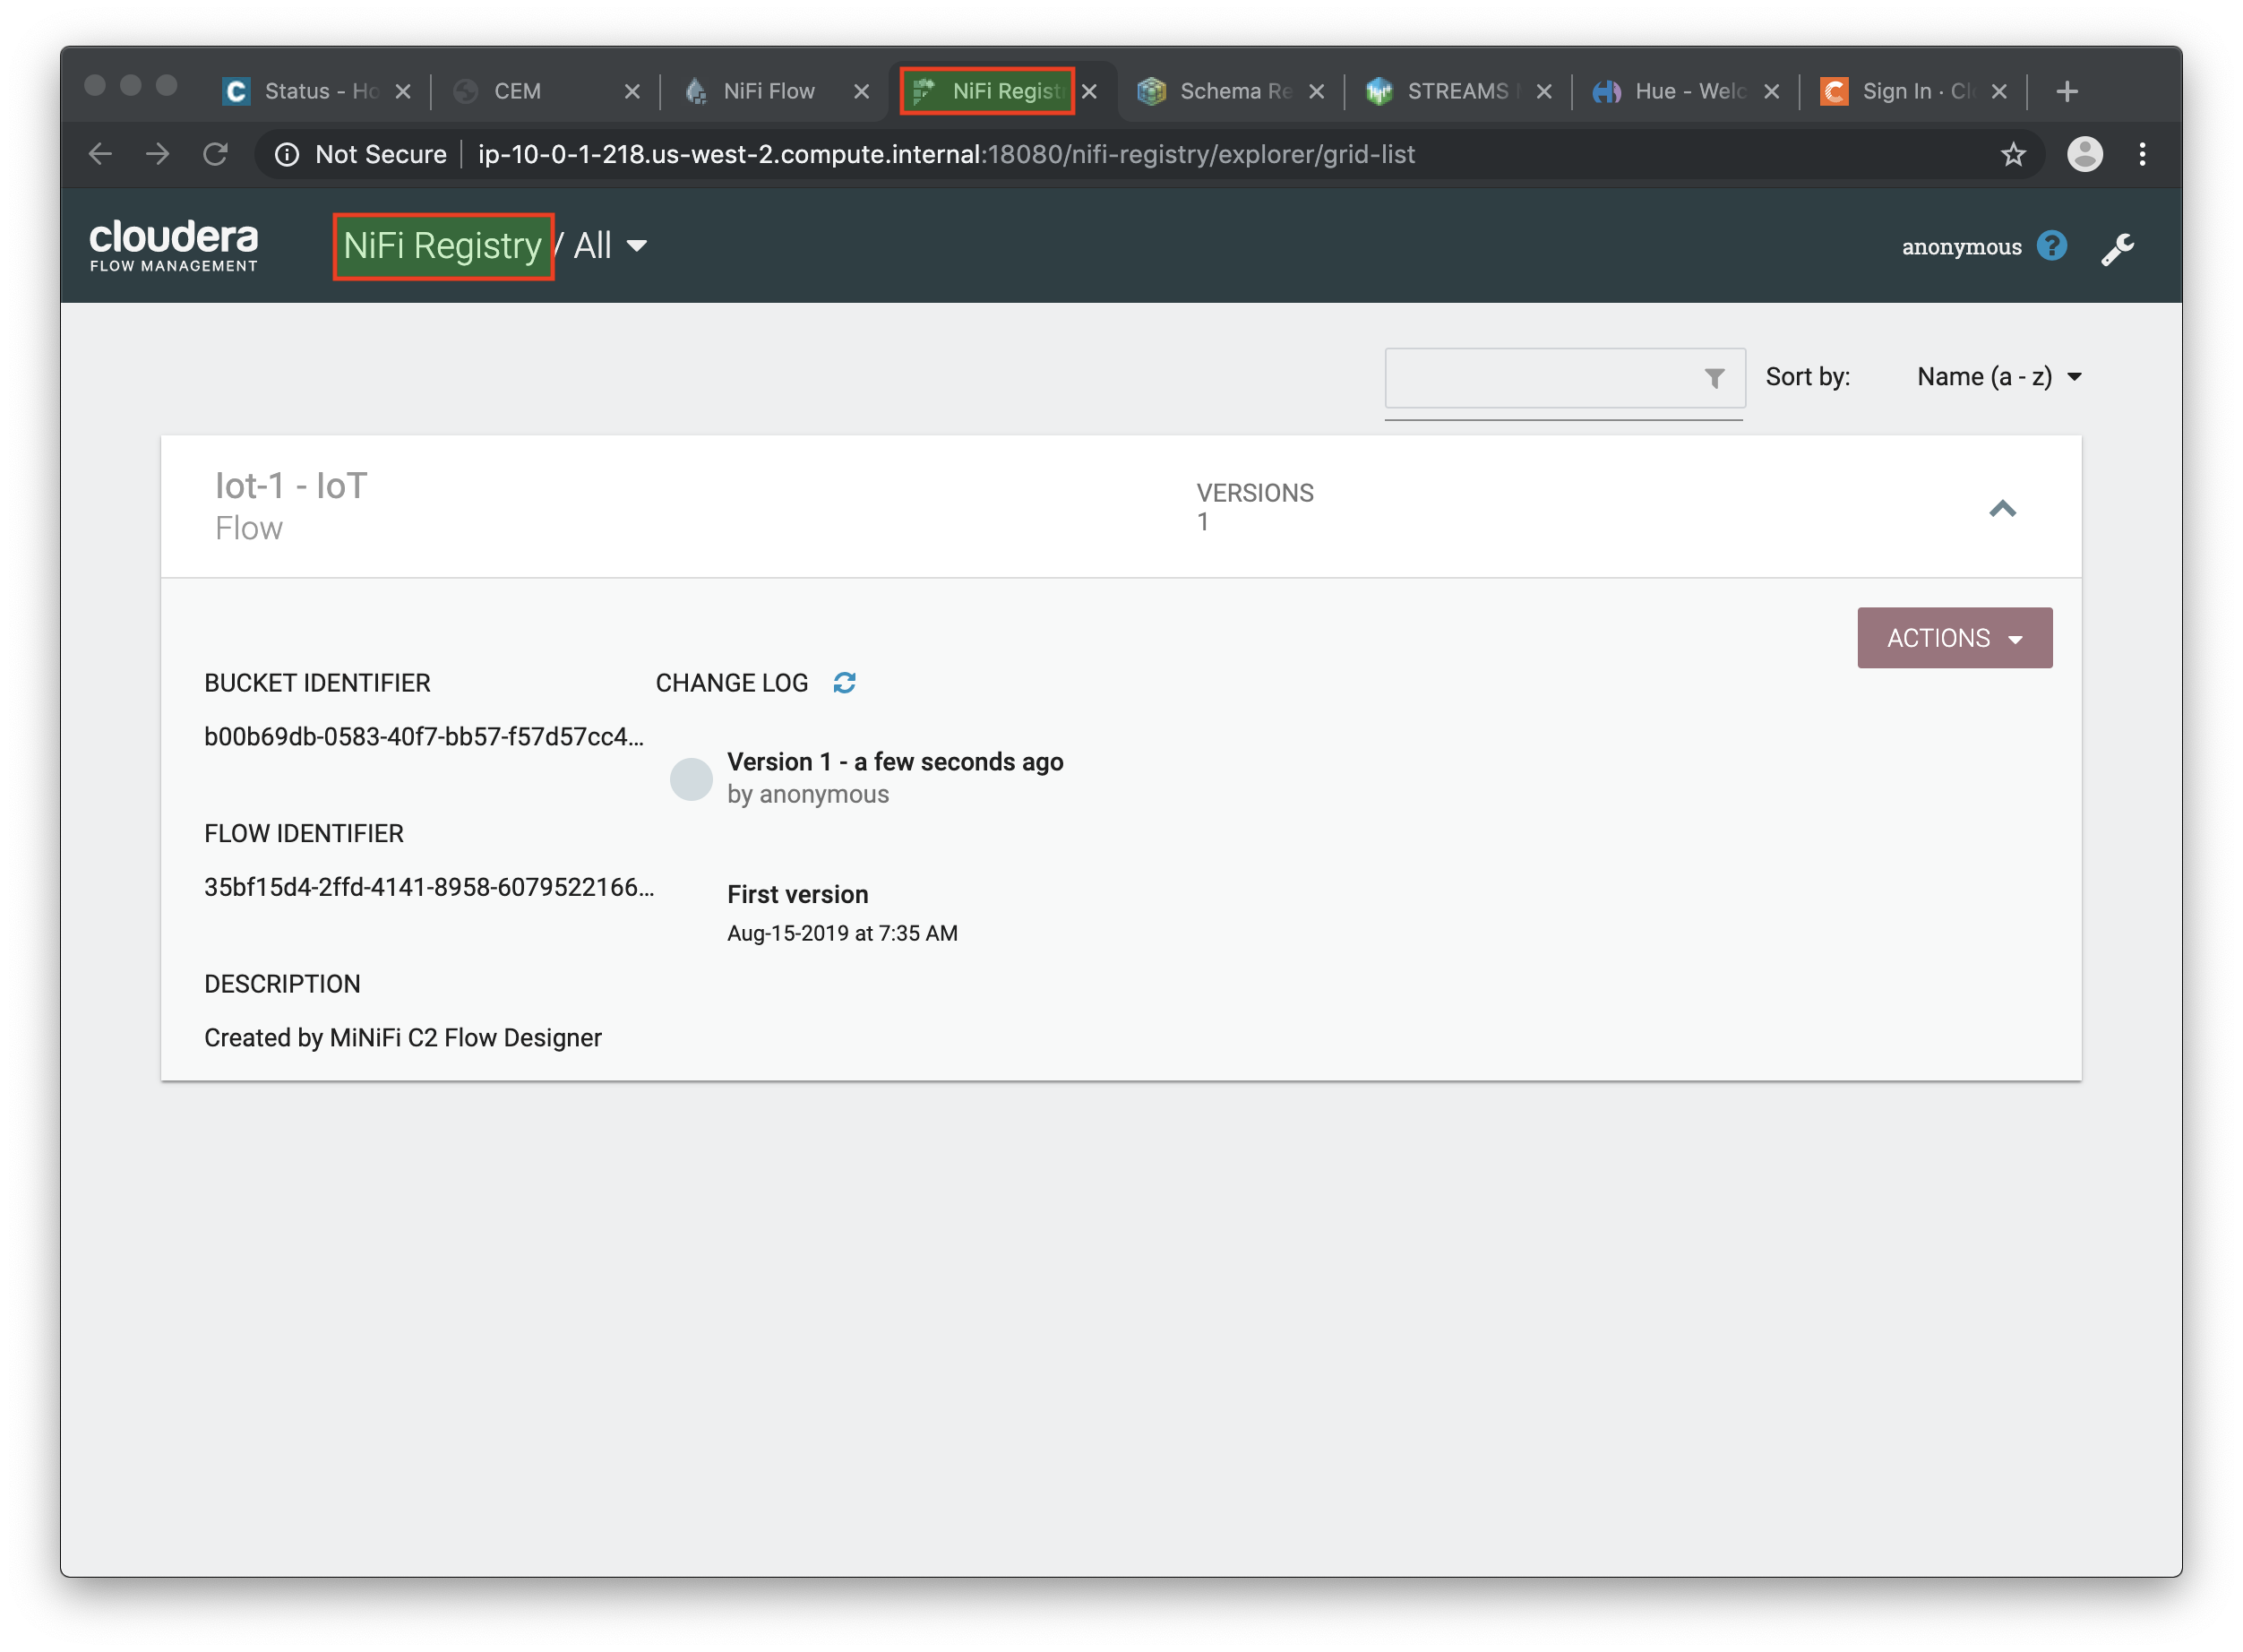
Task: Click the filter text input field
Action: [x=1541, y=378]
